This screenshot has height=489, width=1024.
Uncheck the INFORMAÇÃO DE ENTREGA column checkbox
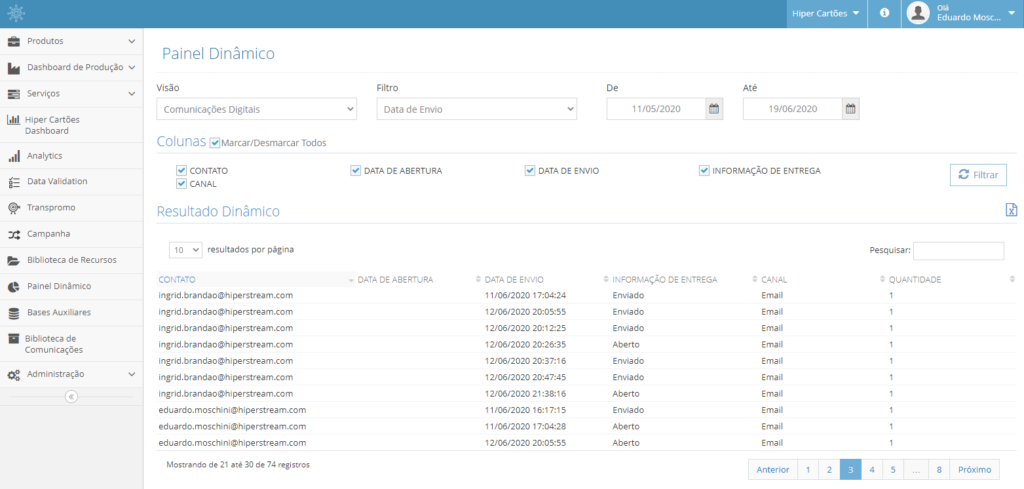point(704,171)
